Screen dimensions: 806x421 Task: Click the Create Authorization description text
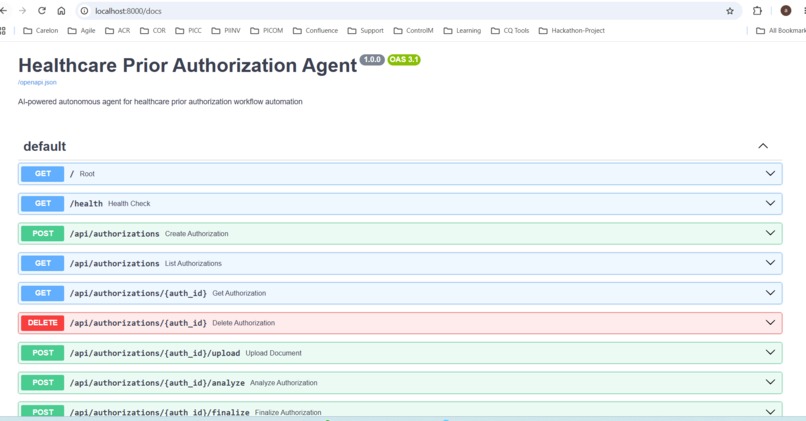(196, 233)
